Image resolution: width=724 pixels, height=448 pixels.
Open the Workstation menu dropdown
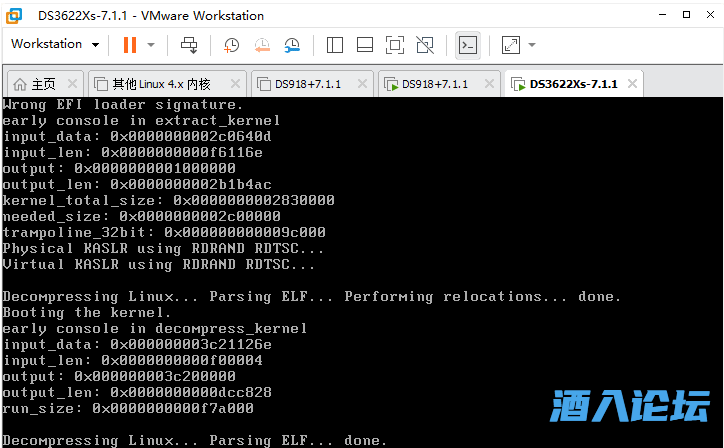click(54, 44)
